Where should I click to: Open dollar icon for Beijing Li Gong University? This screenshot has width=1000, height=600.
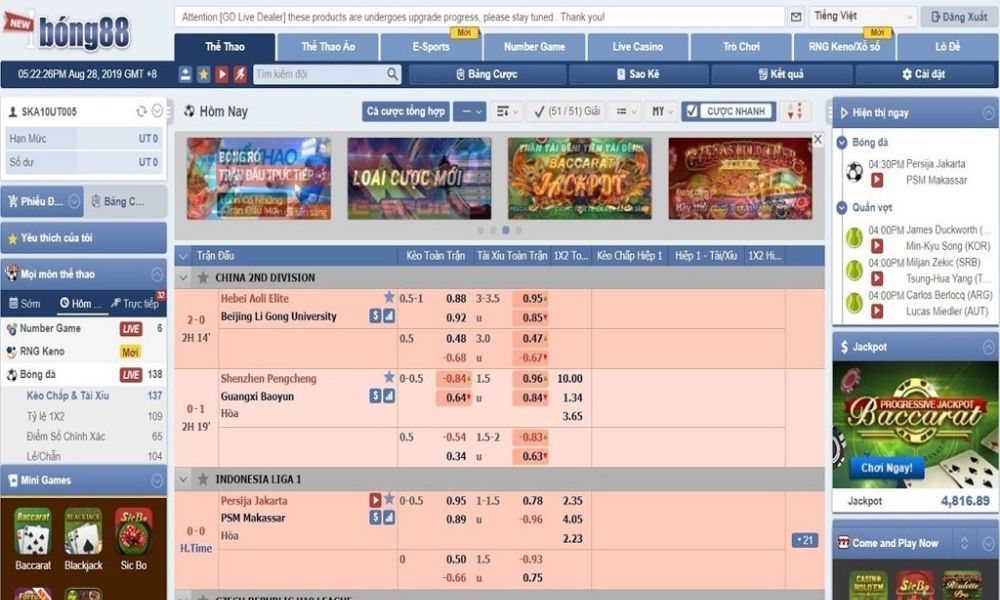point(375,316)
